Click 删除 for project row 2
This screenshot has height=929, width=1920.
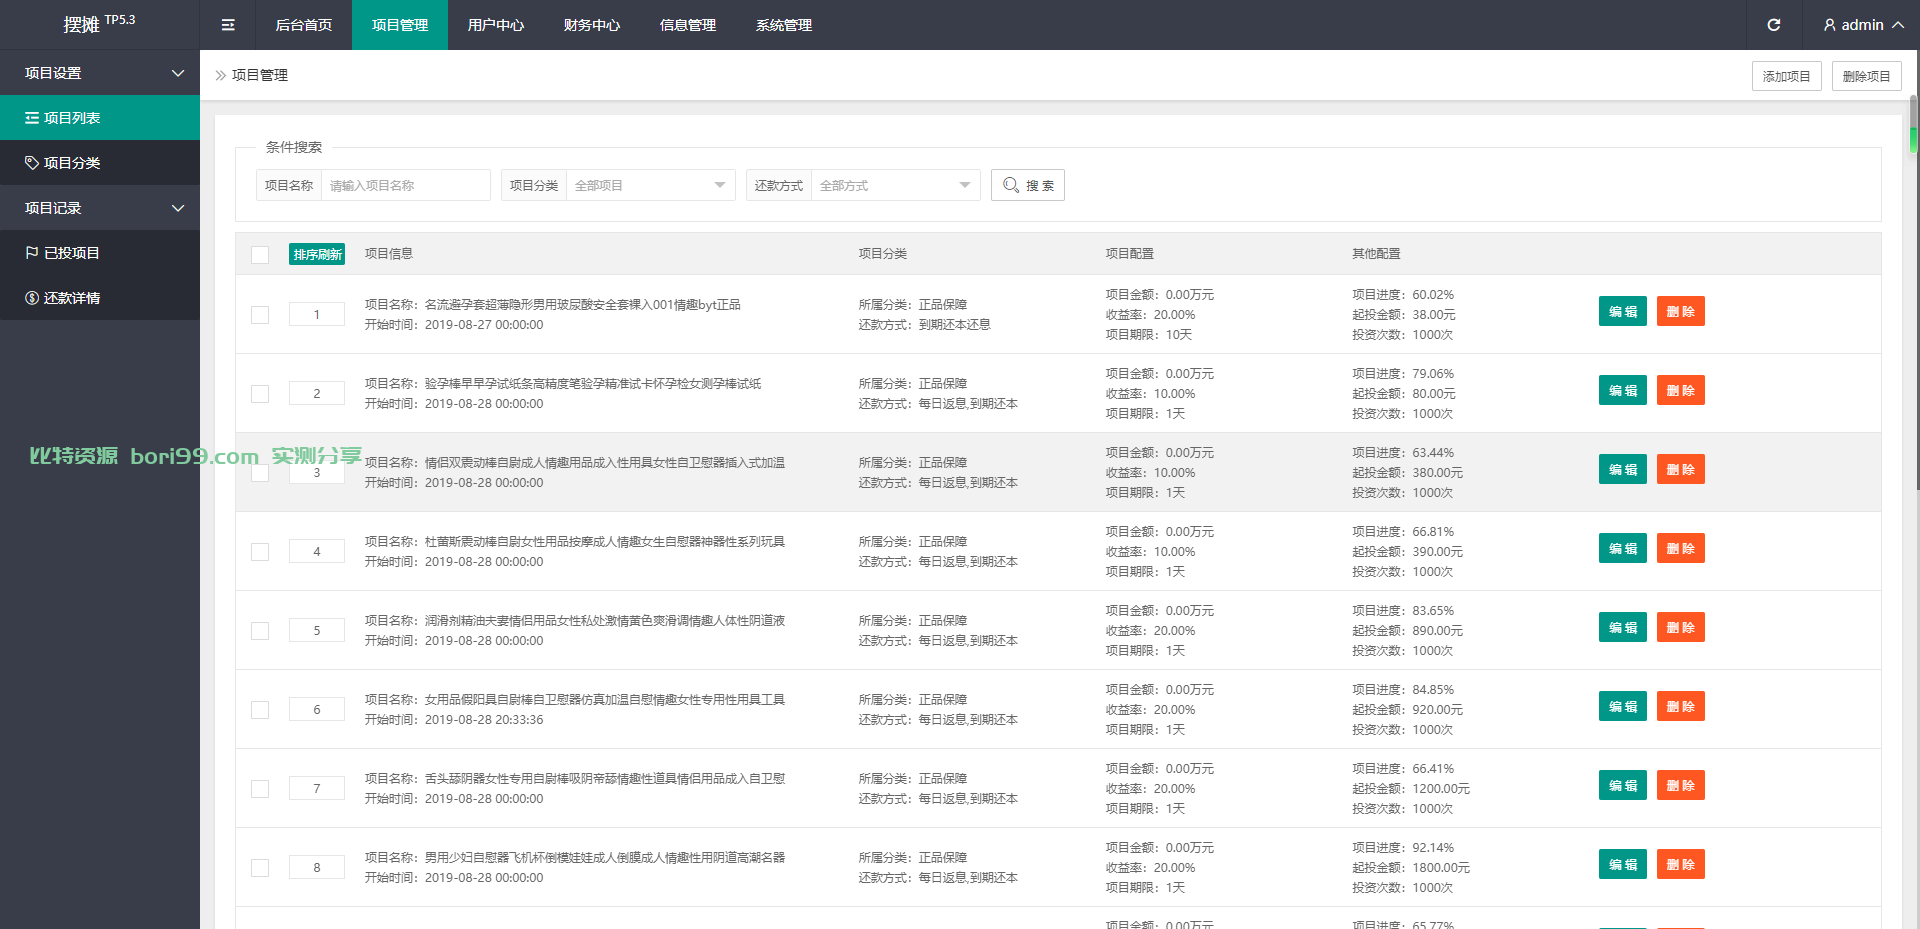[1681, 391]
